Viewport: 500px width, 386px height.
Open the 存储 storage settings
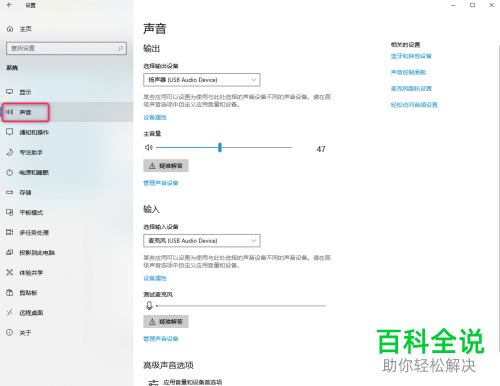(x=67, y=192)
